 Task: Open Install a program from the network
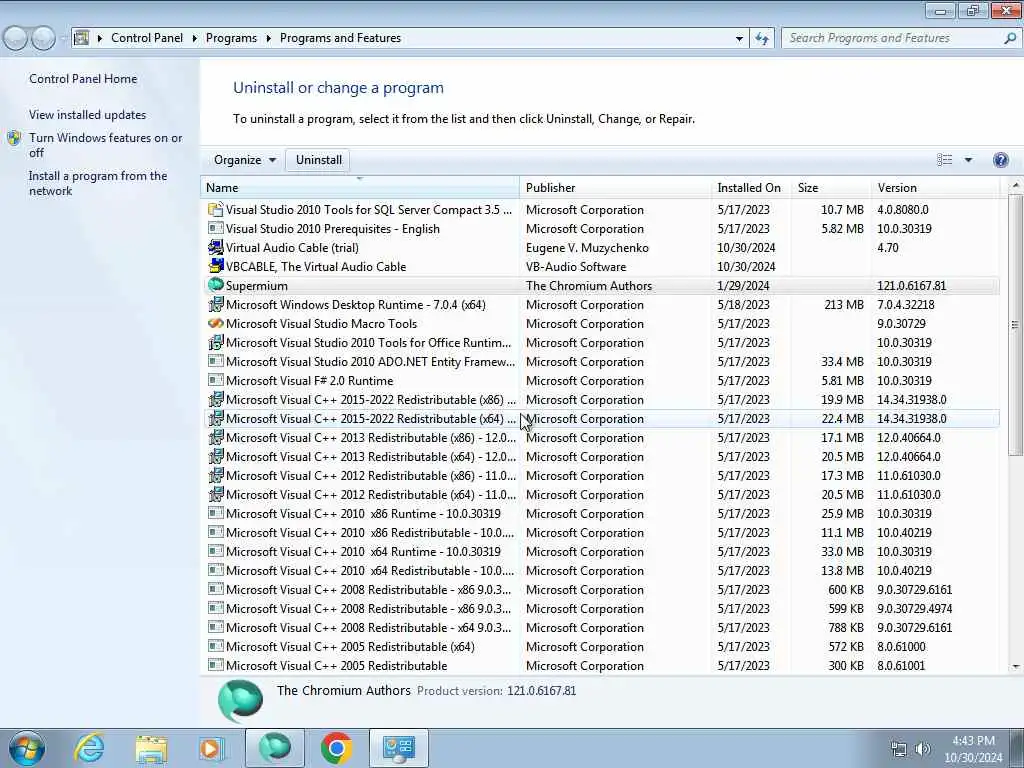coord(98,184)
